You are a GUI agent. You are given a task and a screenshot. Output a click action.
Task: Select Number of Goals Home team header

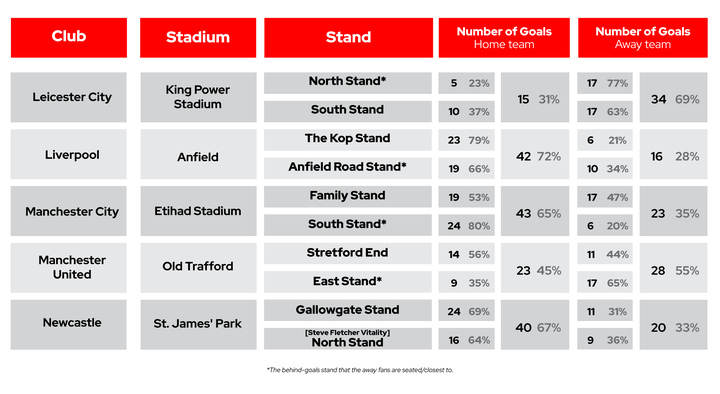click(504, 38)
